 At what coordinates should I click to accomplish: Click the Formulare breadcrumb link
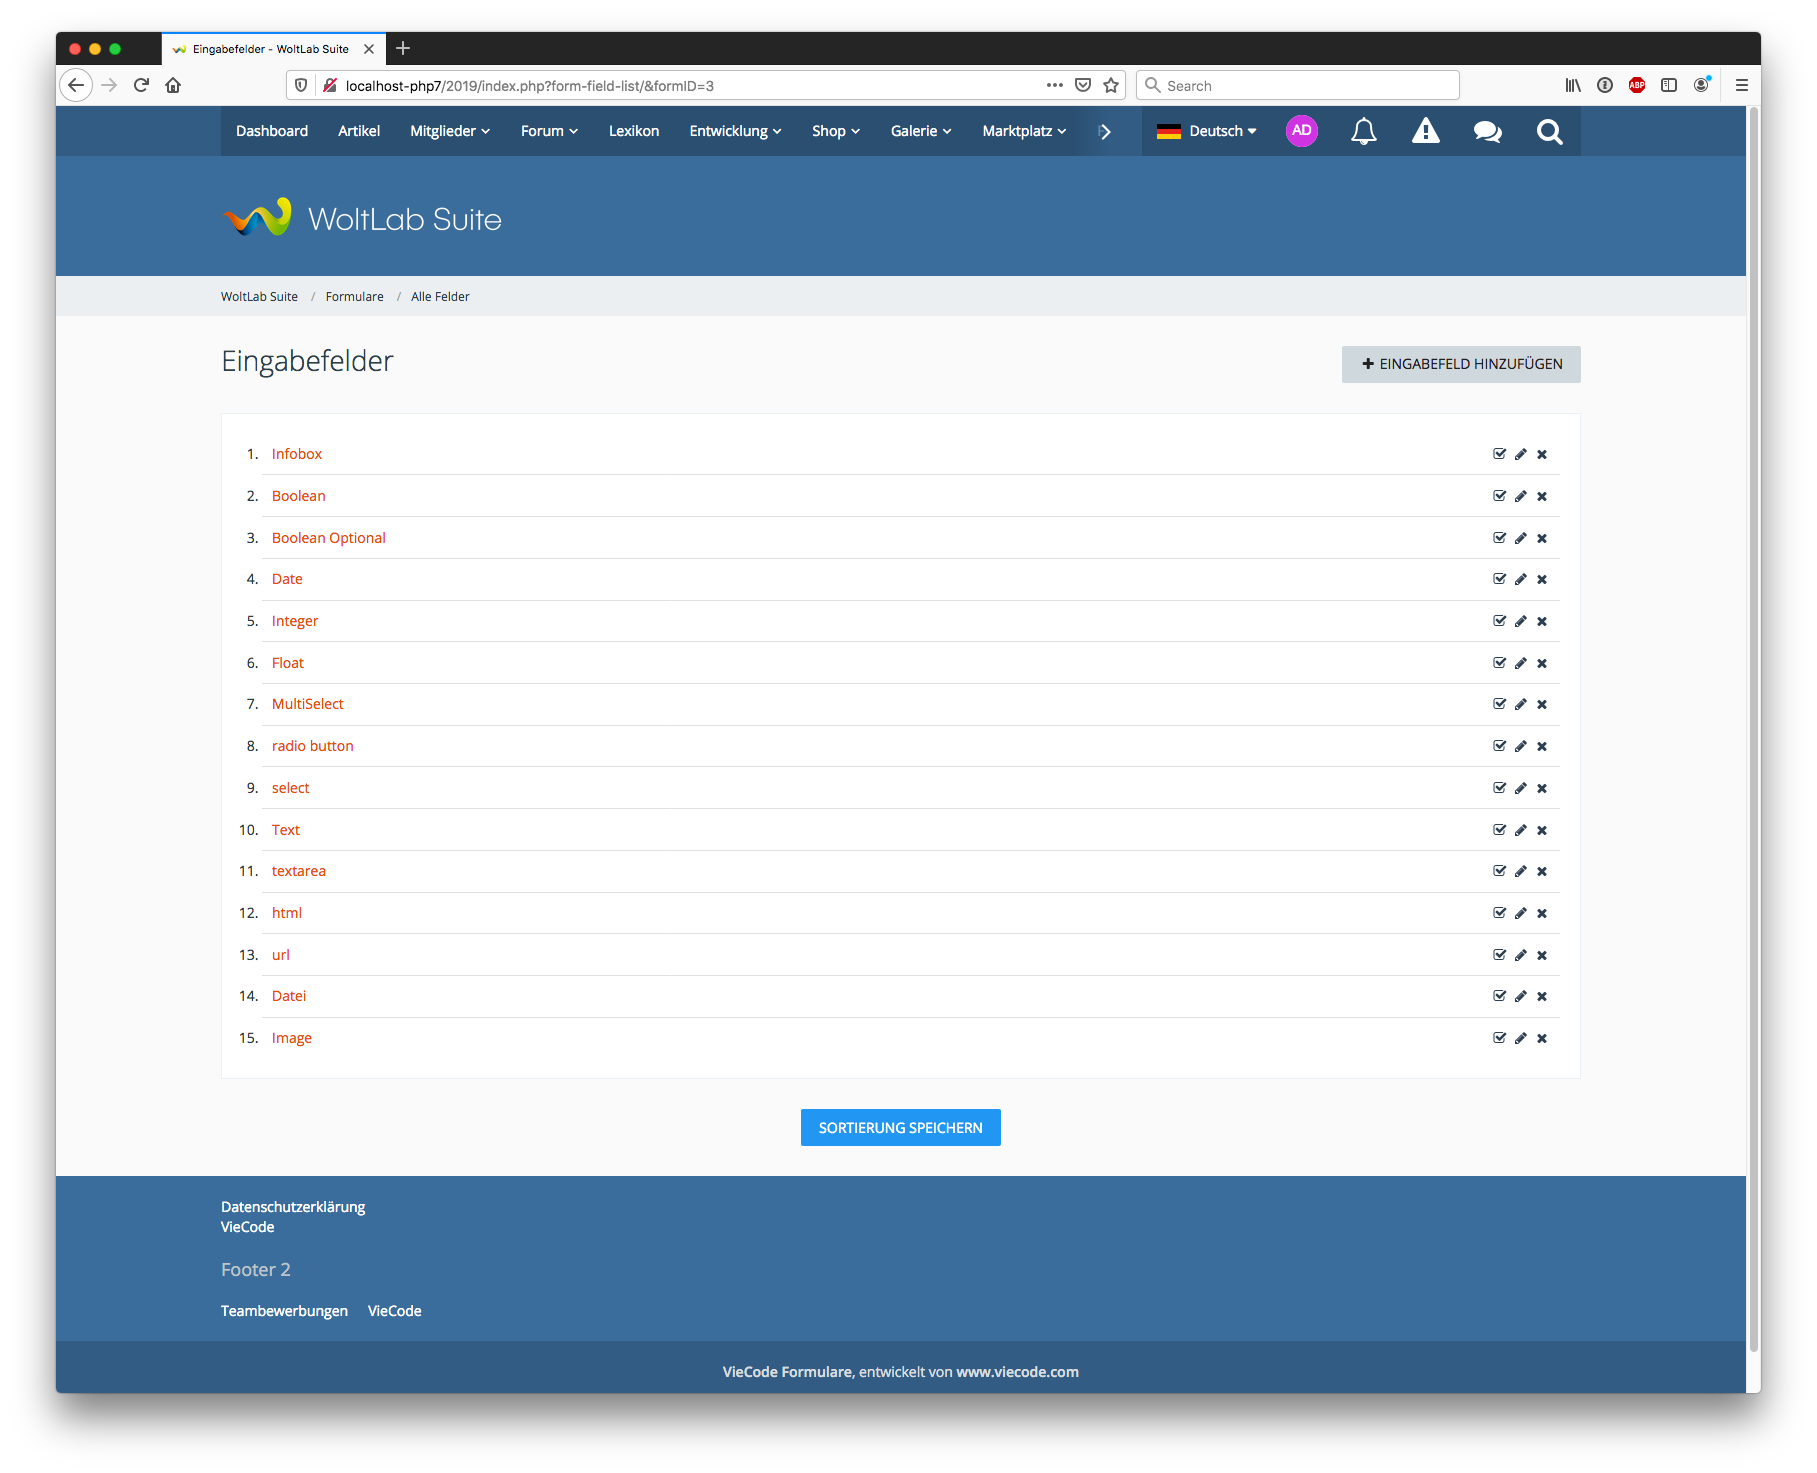pos(354,297)
